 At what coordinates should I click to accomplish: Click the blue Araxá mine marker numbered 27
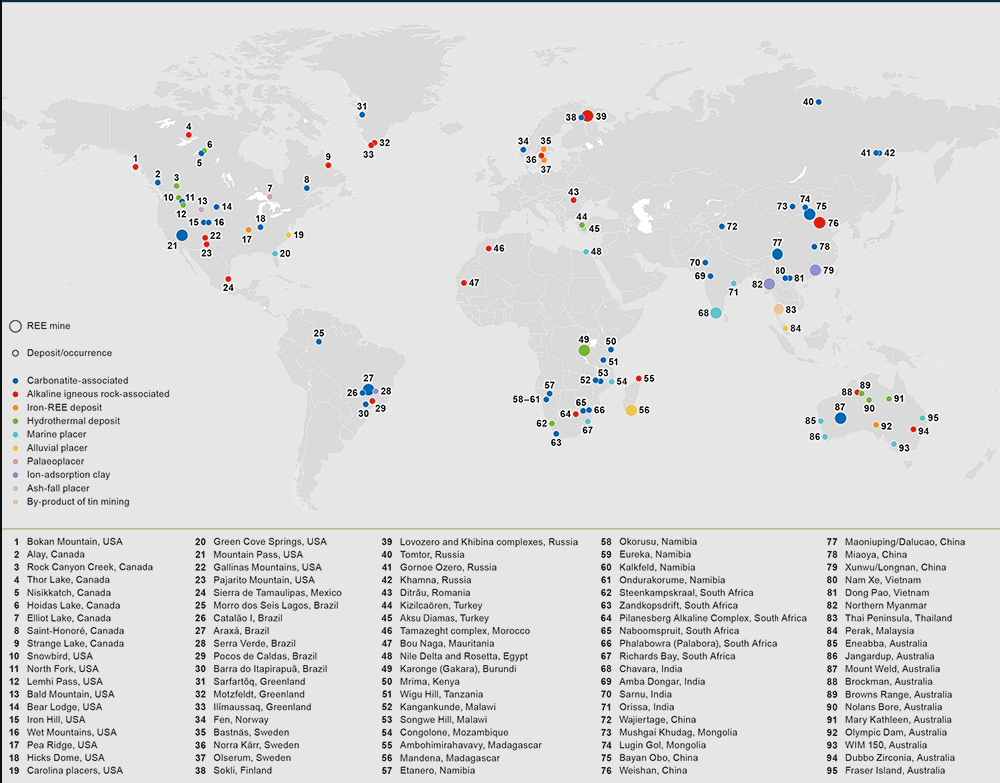(x=368, y=390)
